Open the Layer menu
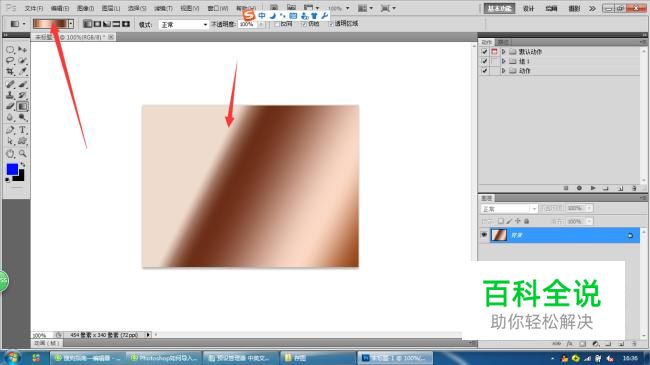This screenshot has height=365, width=650. [x=111, y=8]
